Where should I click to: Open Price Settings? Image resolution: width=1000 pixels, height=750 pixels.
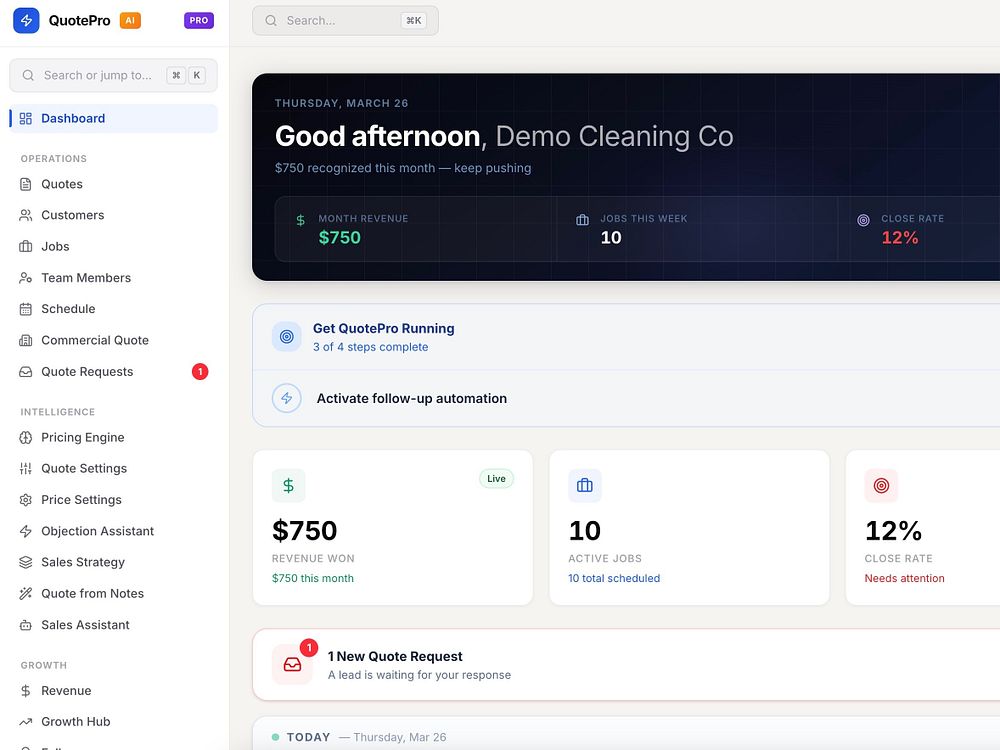[114, 500]
